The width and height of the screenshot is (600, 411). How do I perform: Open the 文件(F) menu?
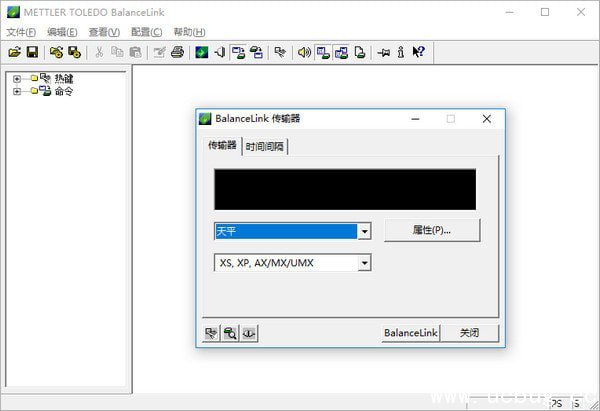[x=21, y=31]
